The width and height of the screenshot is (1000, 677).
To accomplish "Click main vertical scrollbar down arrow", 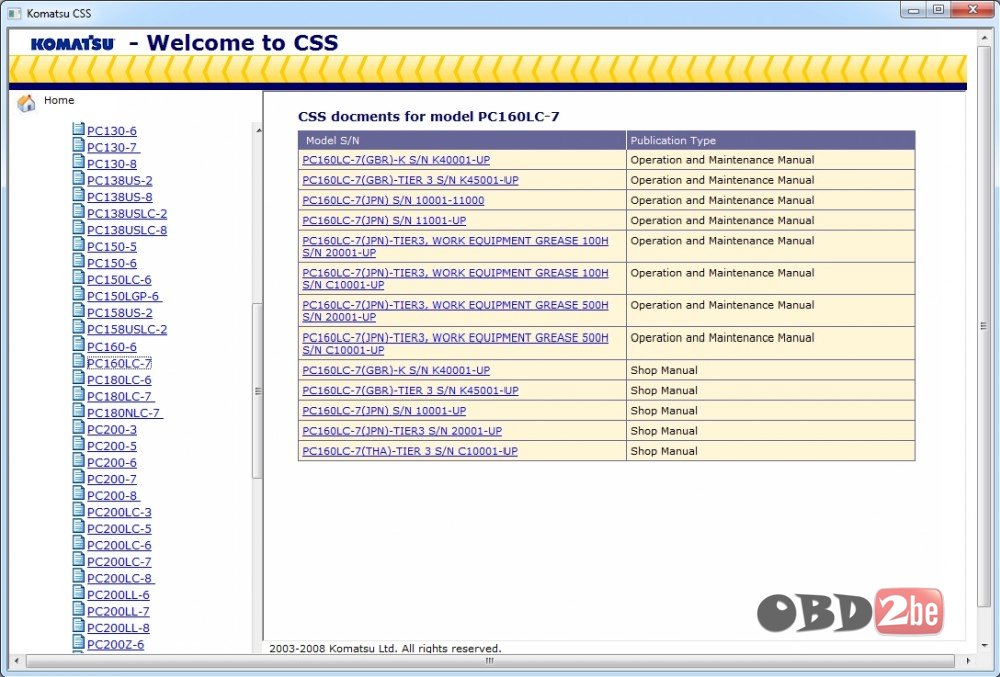I will tap(984, 644).
